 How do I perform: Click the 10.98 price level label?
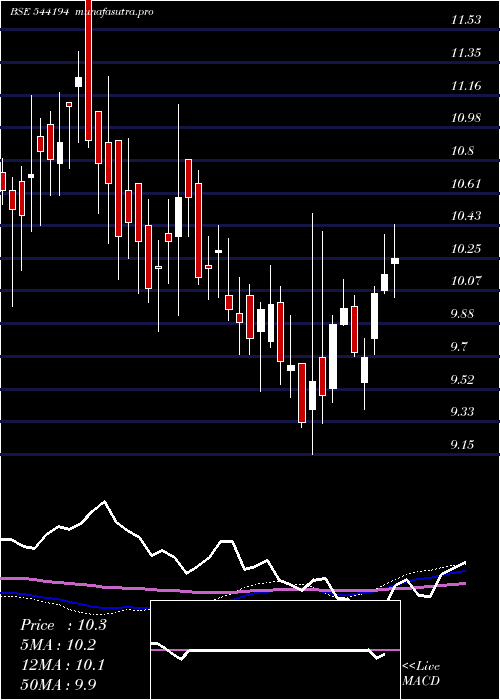[x=466, y=118]
